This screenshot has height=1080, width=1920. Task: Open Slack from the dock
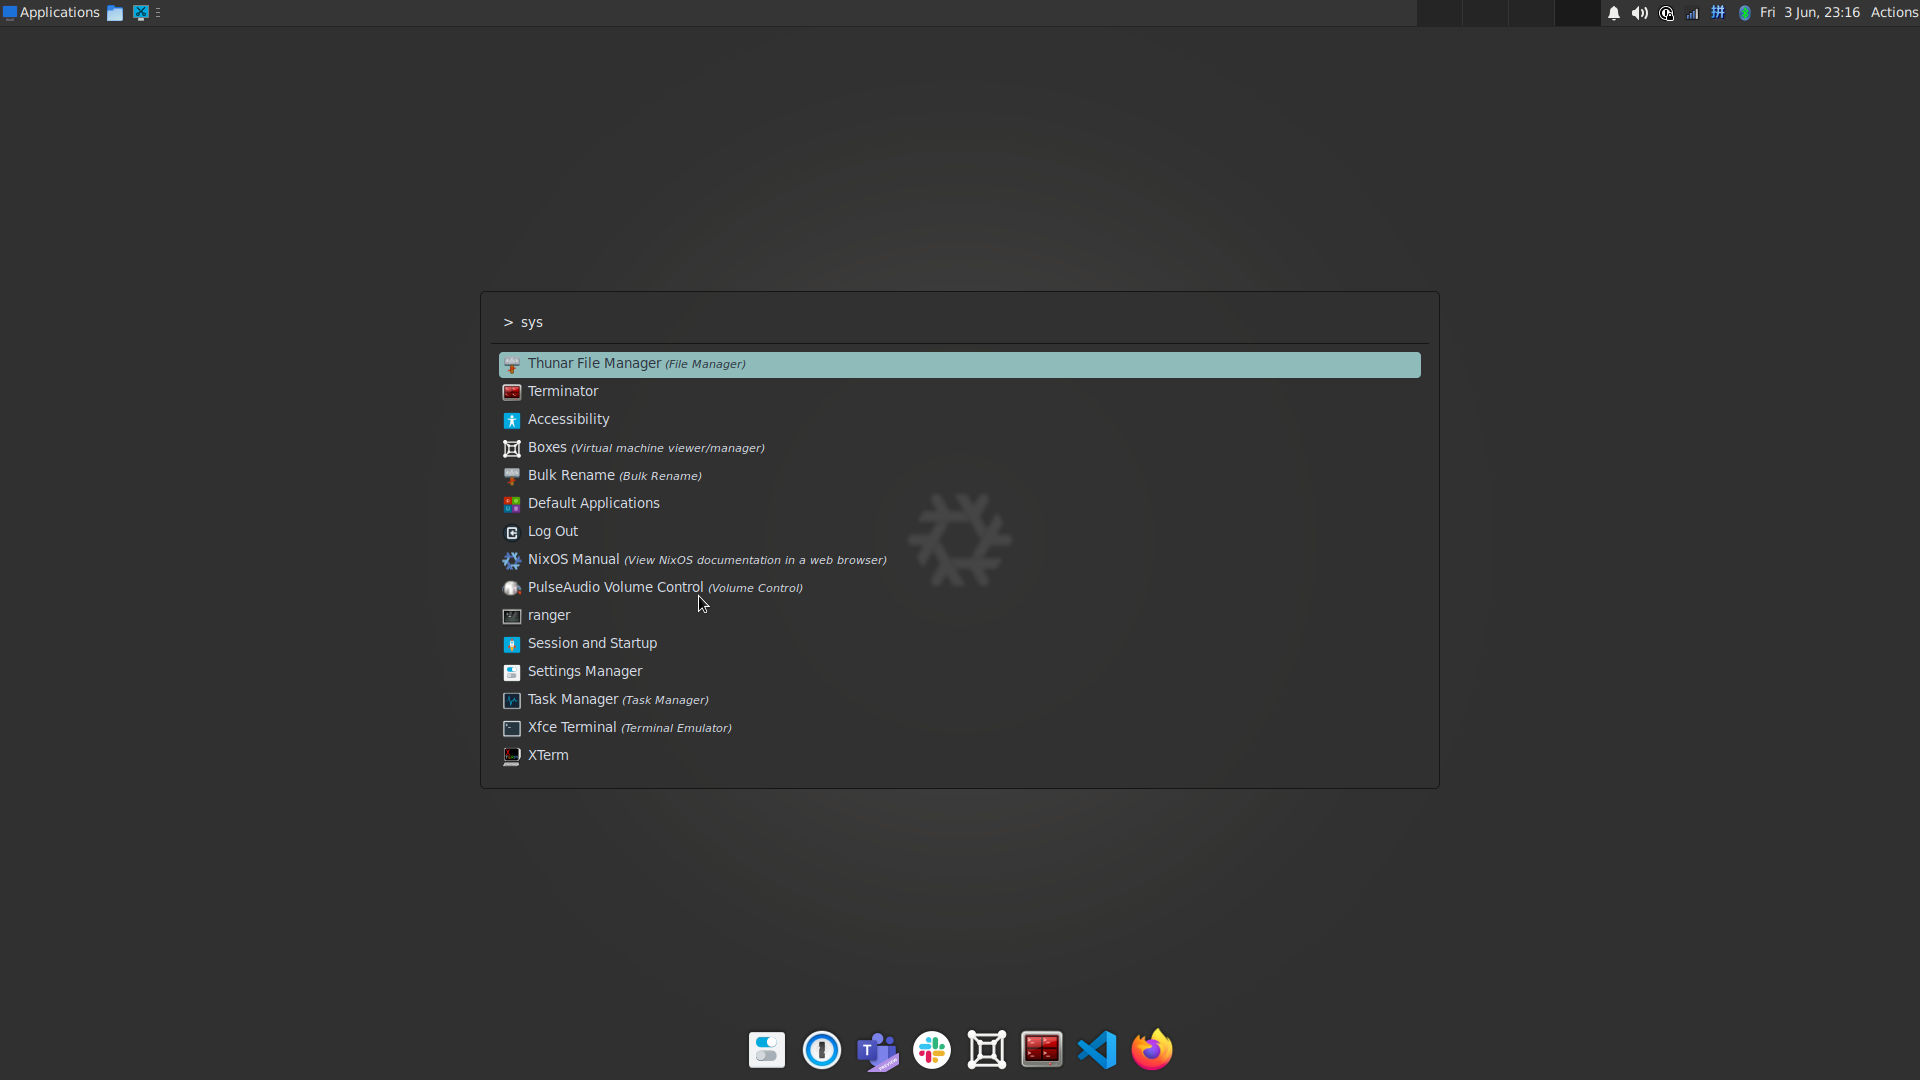(932, 1050)
